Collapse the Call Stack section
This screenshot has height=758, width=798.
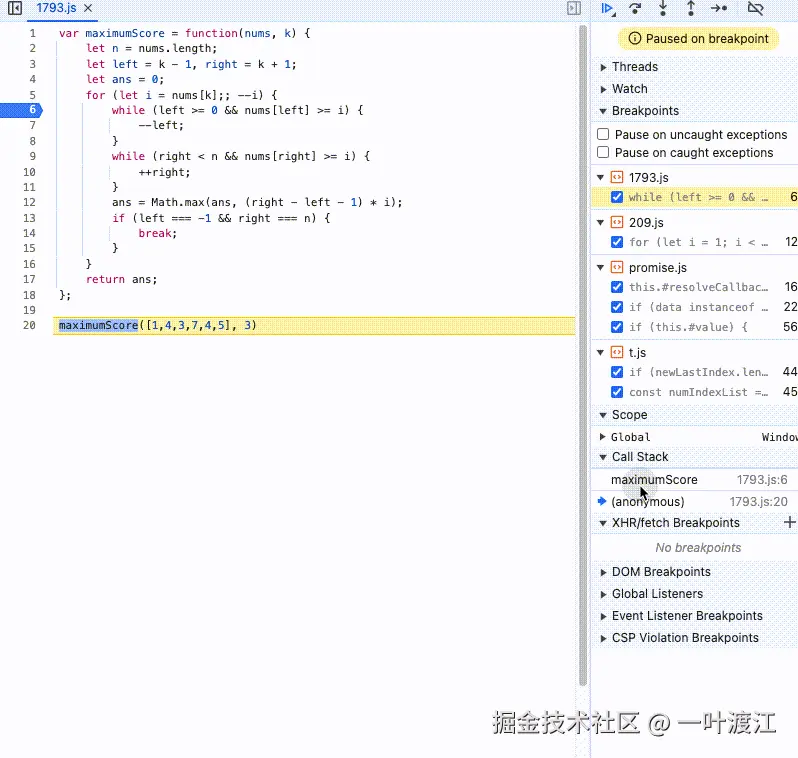tap(603, 457)
